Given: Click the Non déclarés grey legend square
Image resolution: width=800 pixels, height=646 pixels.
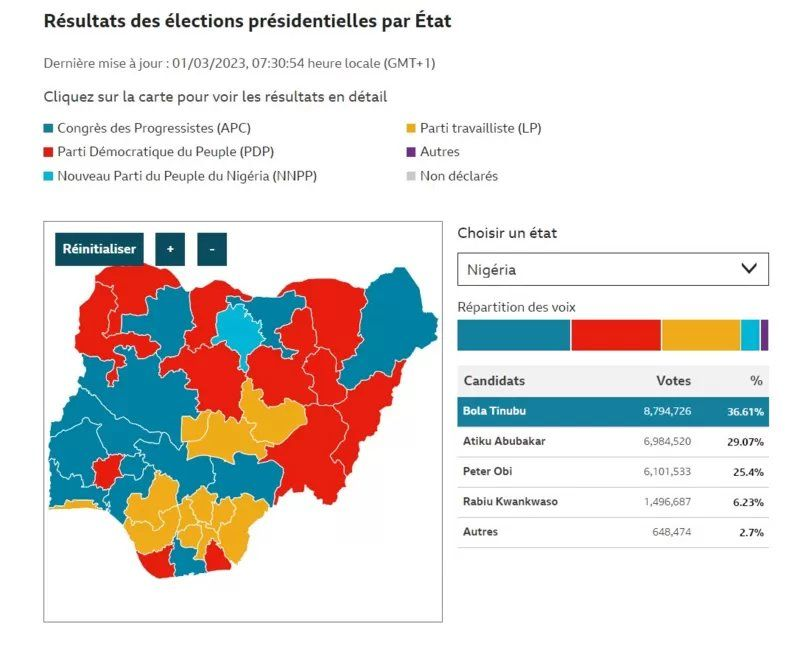Looking at the screenshot, I should (411, 176).
